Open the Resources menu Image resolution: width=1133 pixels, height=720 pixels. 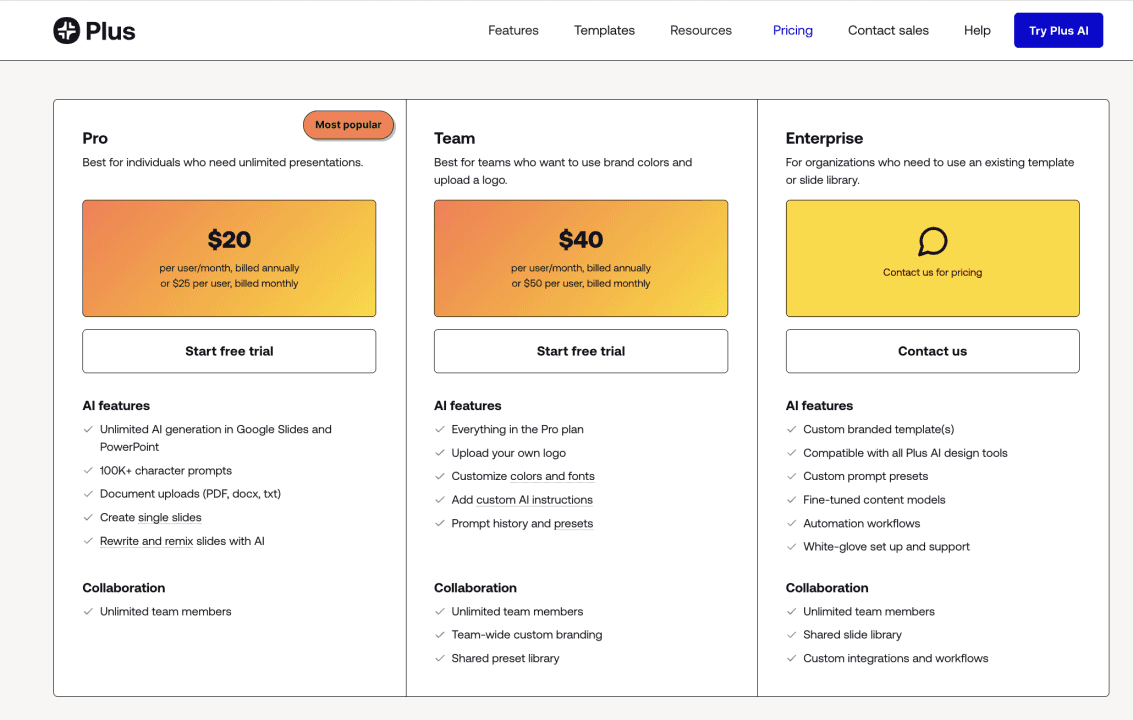tap(701, 30)
